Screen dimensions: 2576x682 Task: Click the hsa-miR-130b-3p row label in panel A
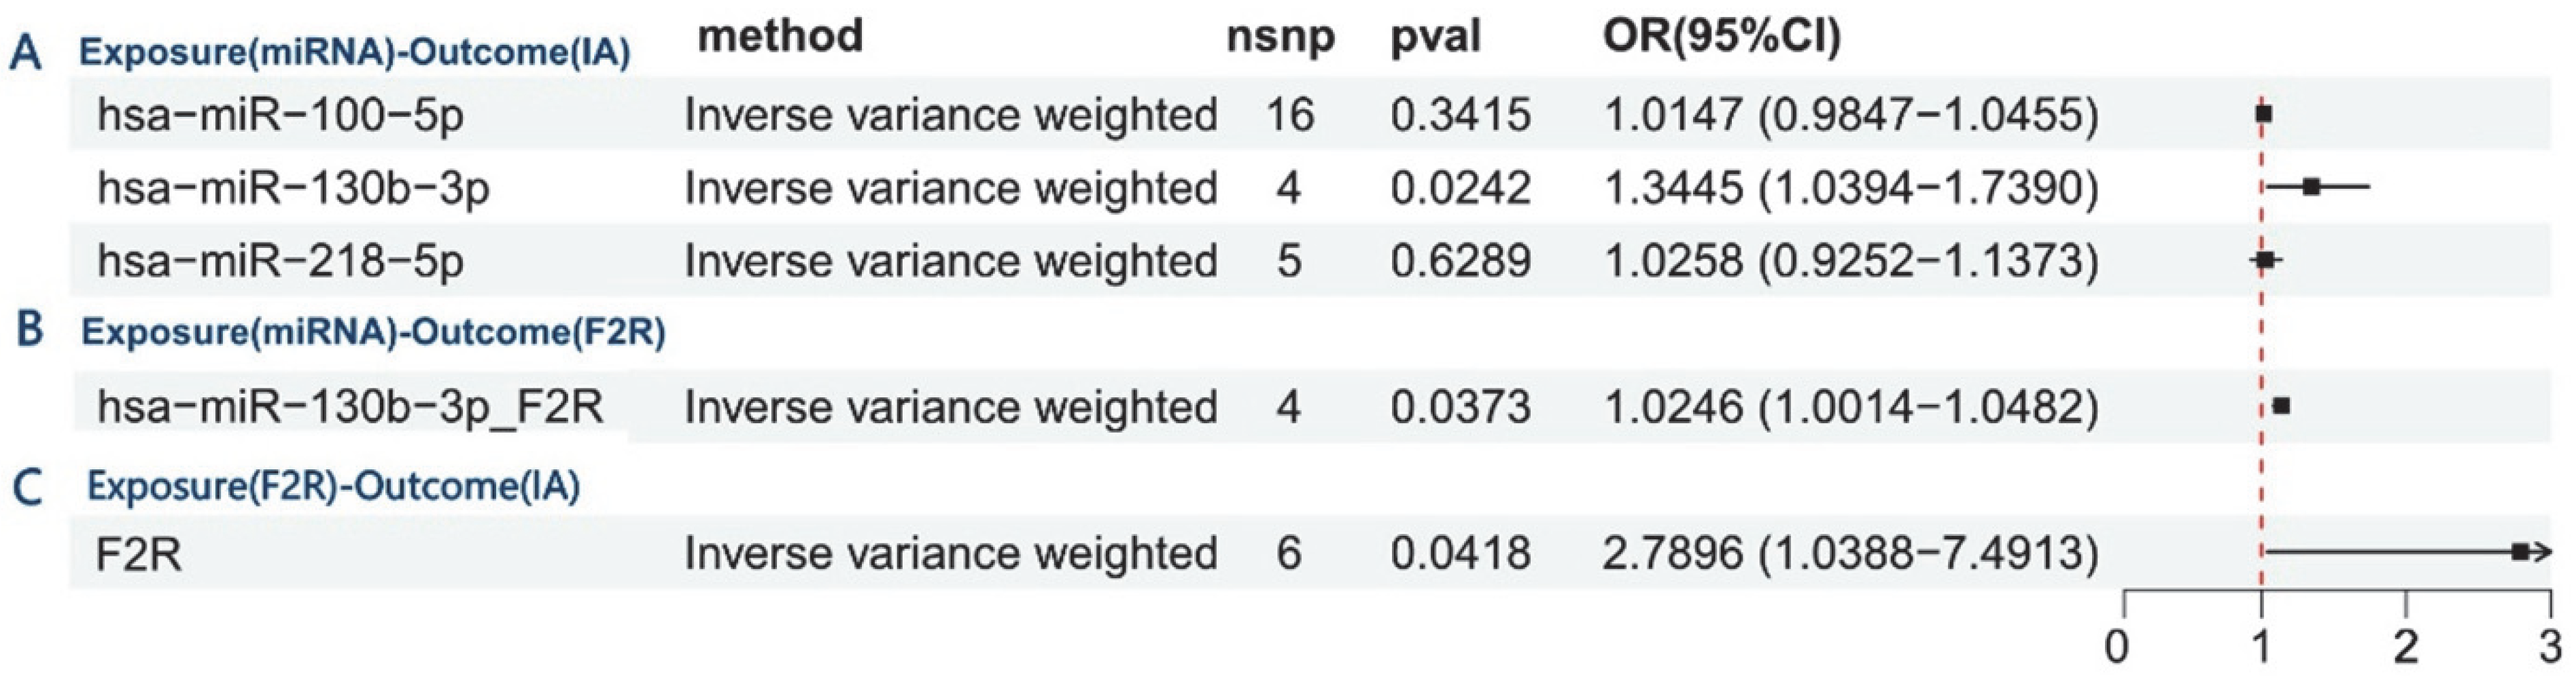pyautogui.click(x=293, y=189)
